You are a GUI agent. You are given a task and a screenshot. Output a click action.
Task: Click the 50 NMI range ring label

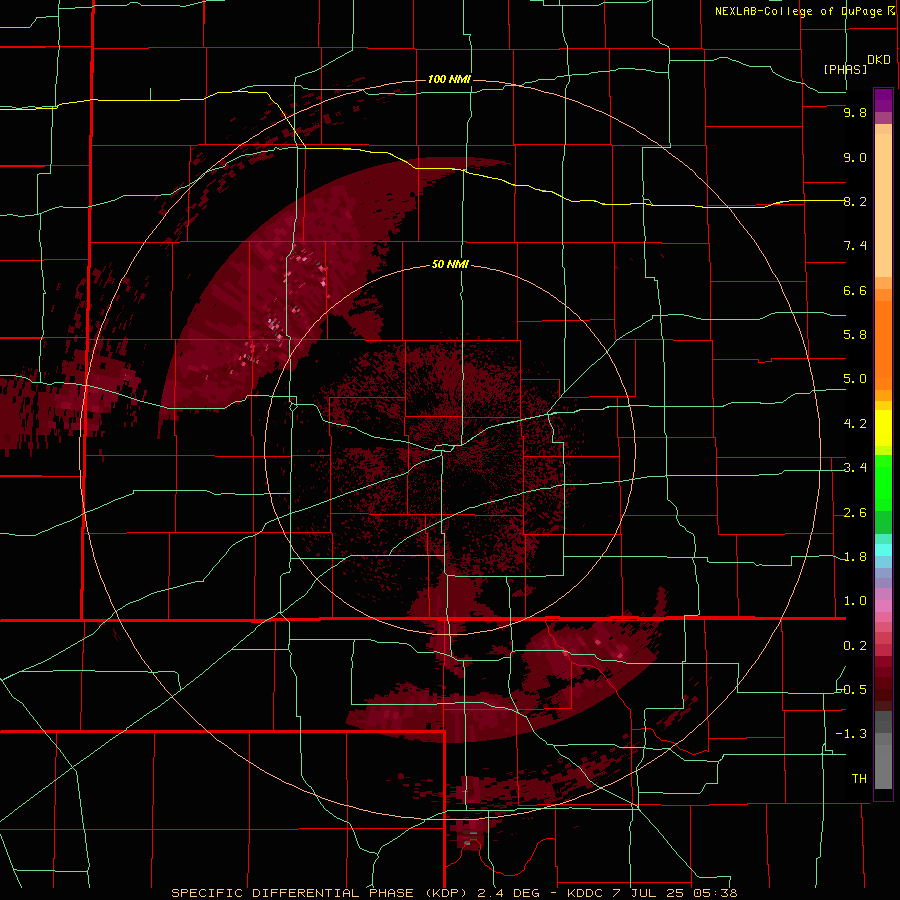coord(450,264)
